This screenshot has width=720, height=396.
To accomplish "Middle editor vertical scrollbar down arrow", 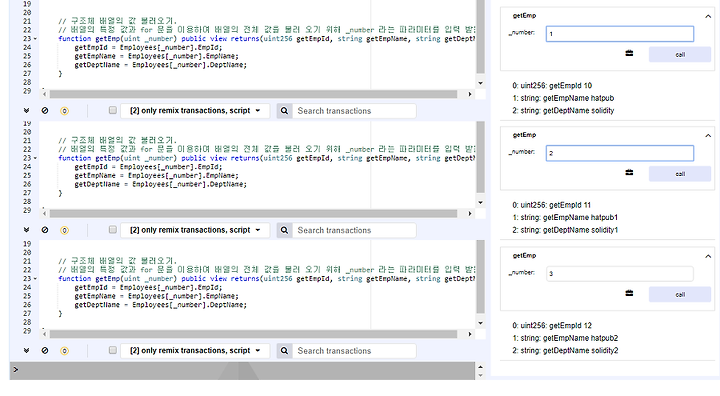I will [x=480, y=203].
